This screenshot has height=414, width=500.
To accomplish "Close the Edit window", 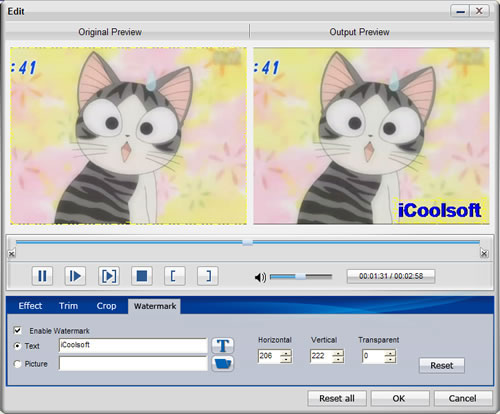I will [479, 11].
